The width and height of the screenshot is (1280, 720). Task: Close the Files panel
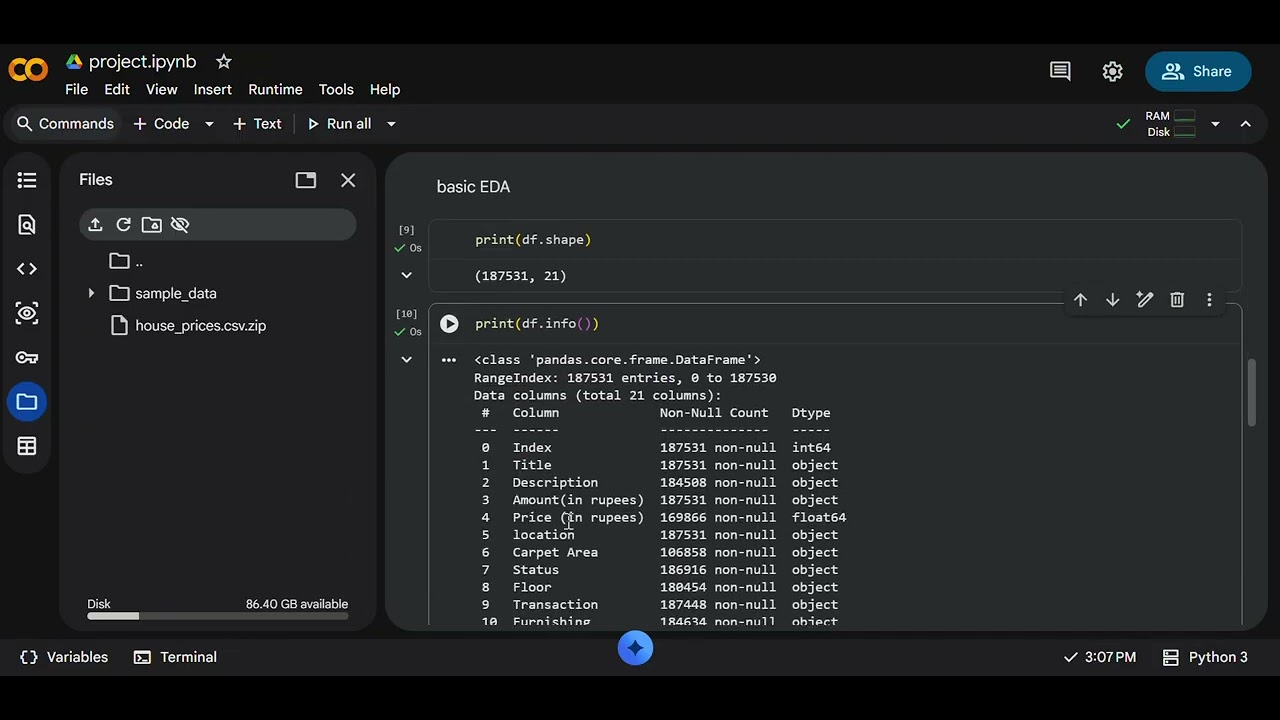tap(348, 180)
